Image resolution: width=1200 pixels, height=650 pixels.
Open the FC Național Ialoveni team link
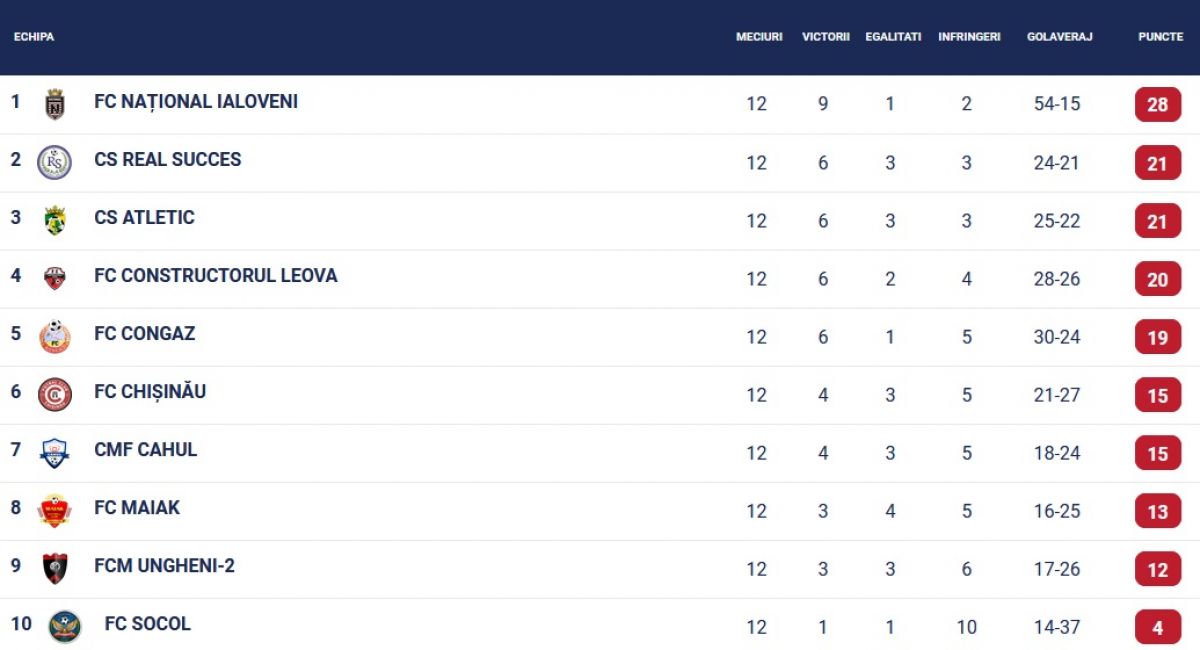(196, 102)
